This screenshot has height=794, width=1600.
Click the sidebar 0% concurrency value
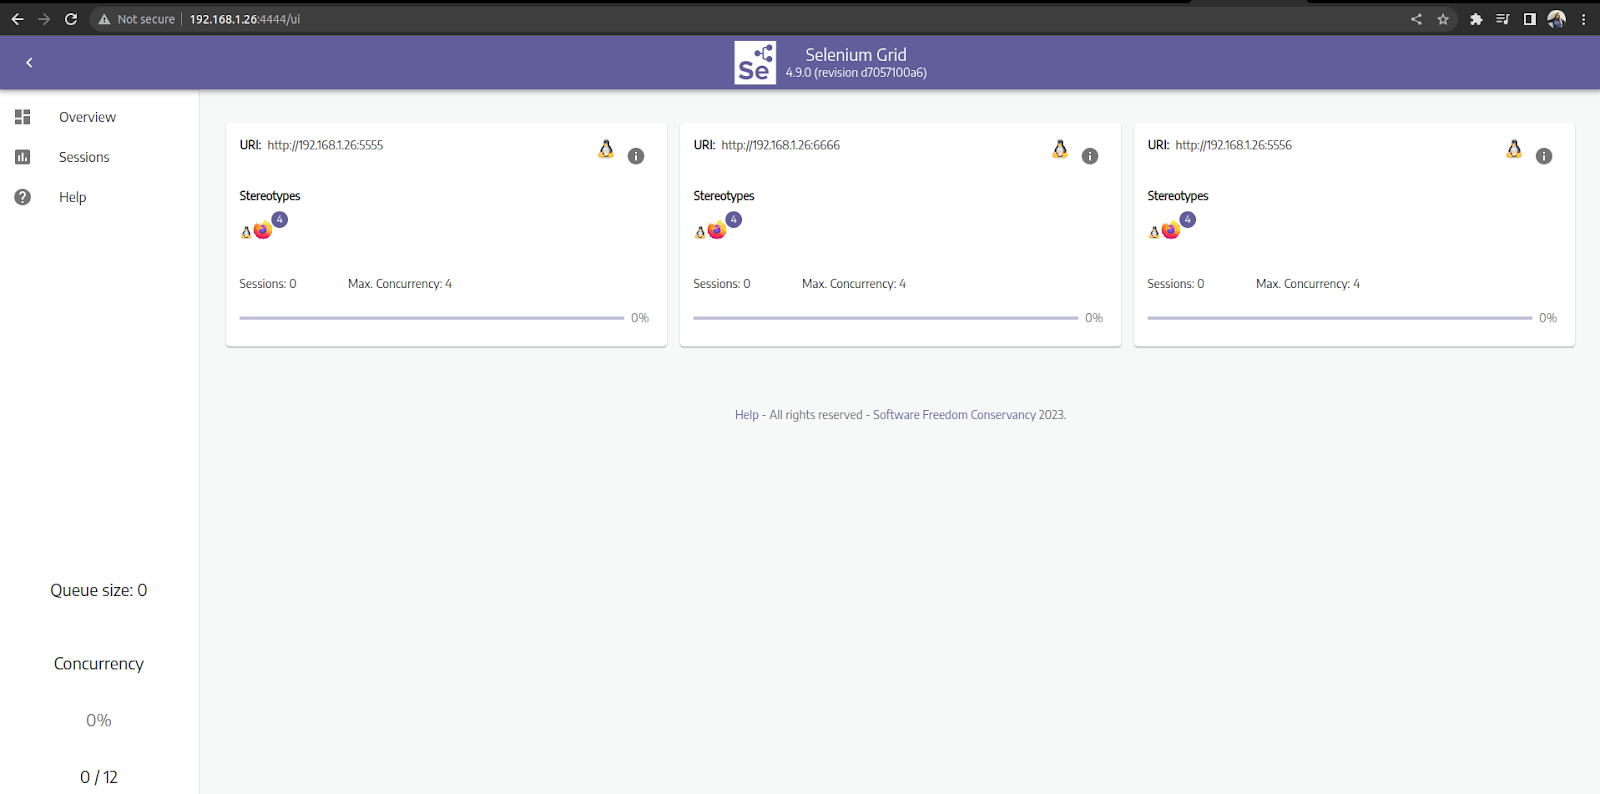point(99,720)
